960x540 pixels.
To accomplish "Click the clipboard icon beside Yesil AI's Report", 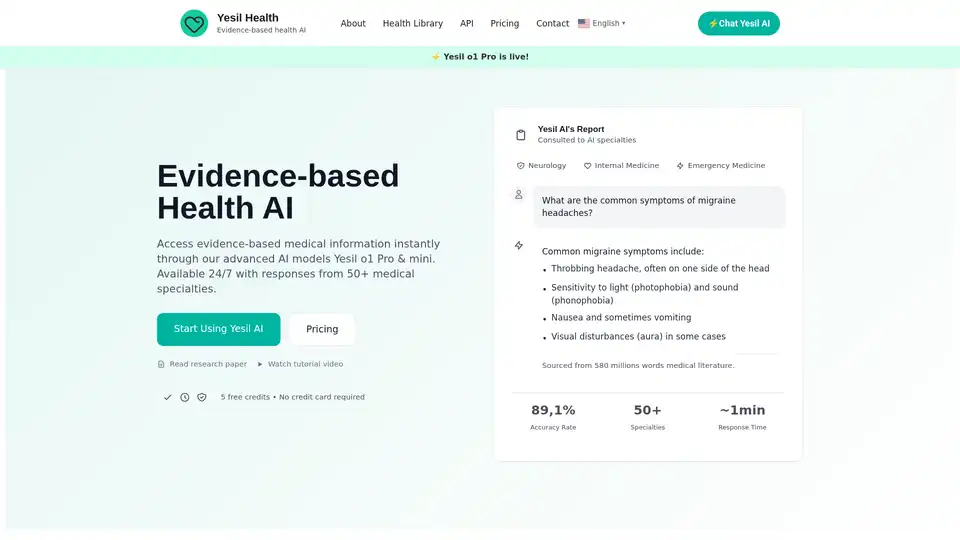I will pyautogui.click(x=520, y=135).
